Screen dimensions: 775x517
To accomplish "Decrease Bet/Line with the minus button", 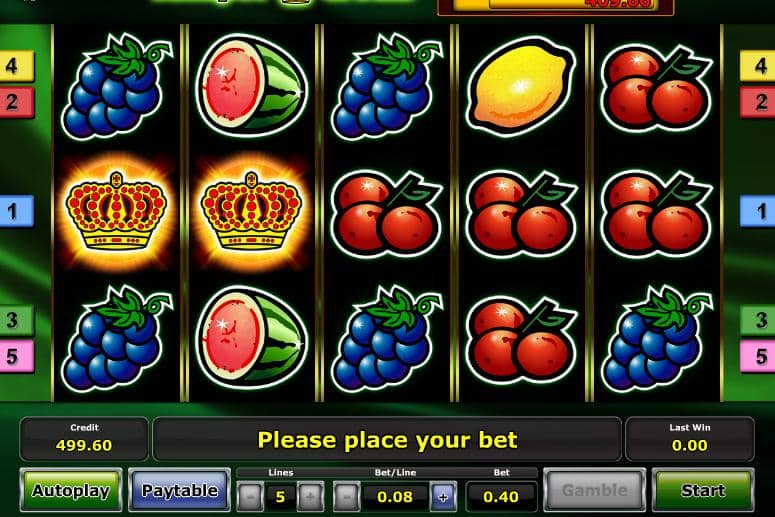I will (346, 496).
